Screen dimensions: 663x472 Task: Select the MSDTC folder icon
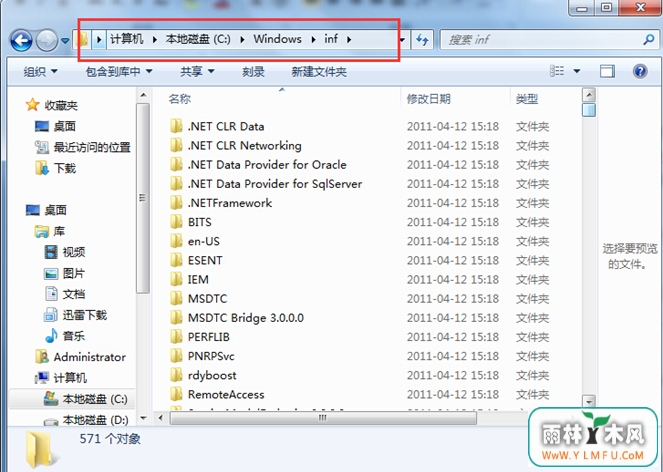[176, 299]
